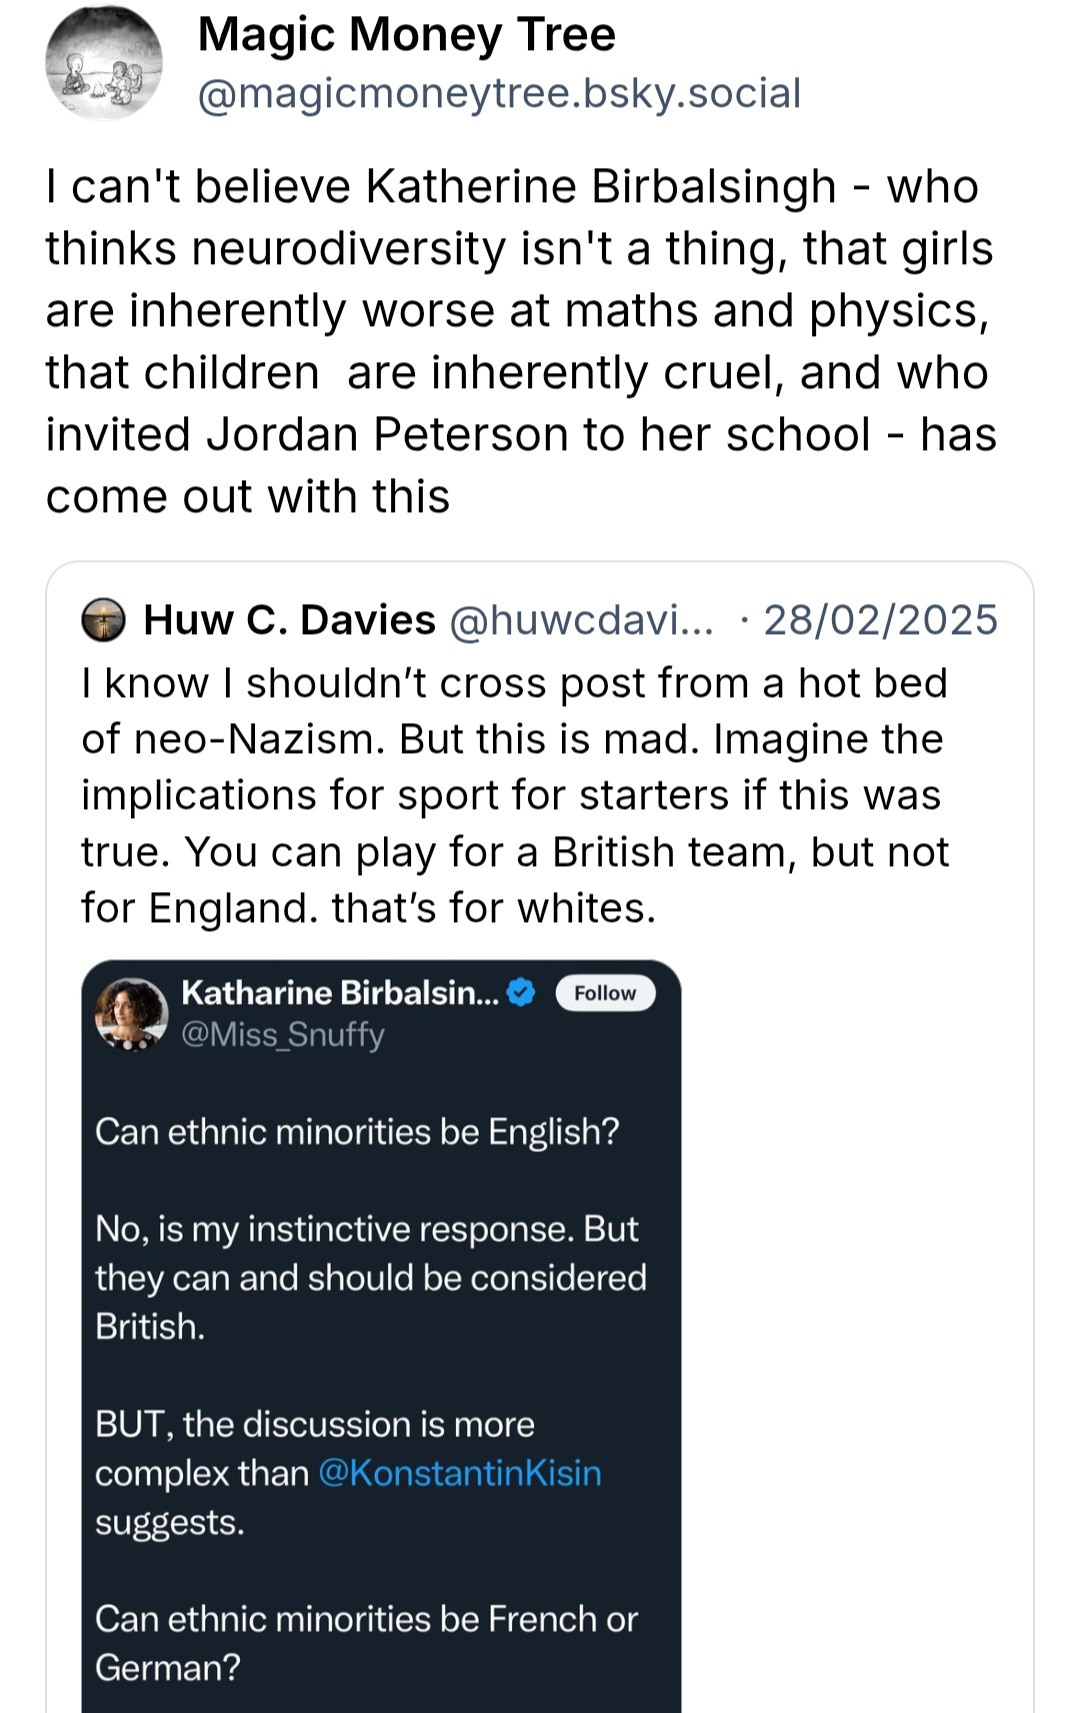The image size is (1080, 1713).
Task: Open the quoted post text about neo-Nazism
Action: (515, 795)
